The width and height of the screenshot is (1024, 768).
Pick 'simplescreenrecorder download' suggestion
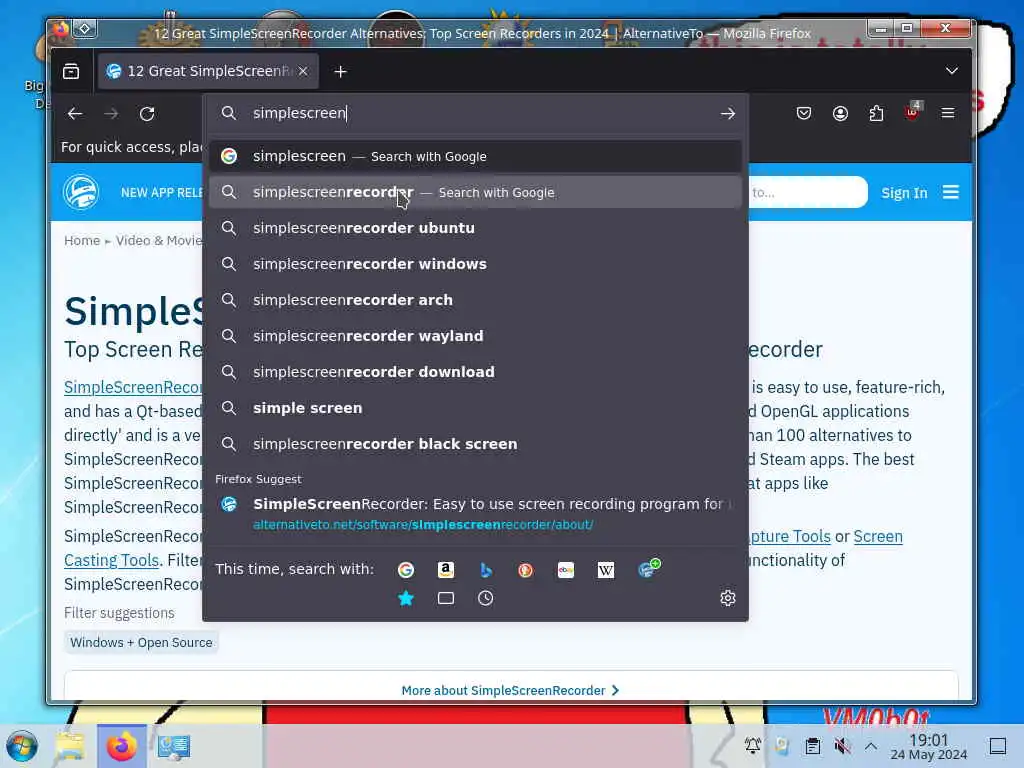point(475,372)
